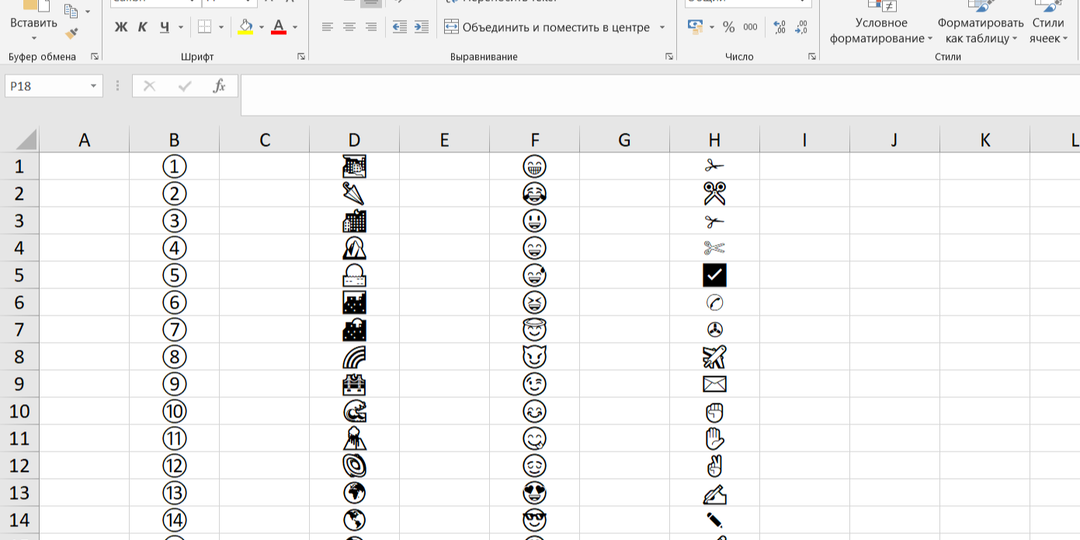Select row 12 header

19,466
